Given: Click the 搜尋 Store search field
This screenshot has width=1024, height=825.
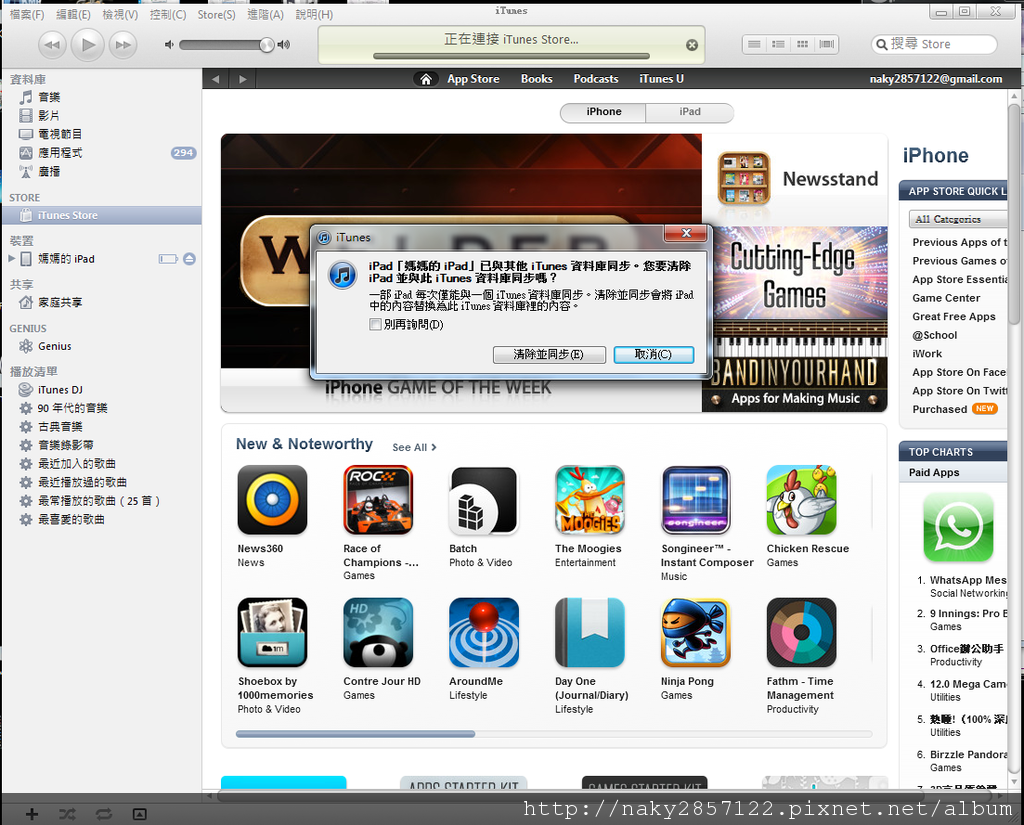Looking at the screenshot, I should pos(934,44).
